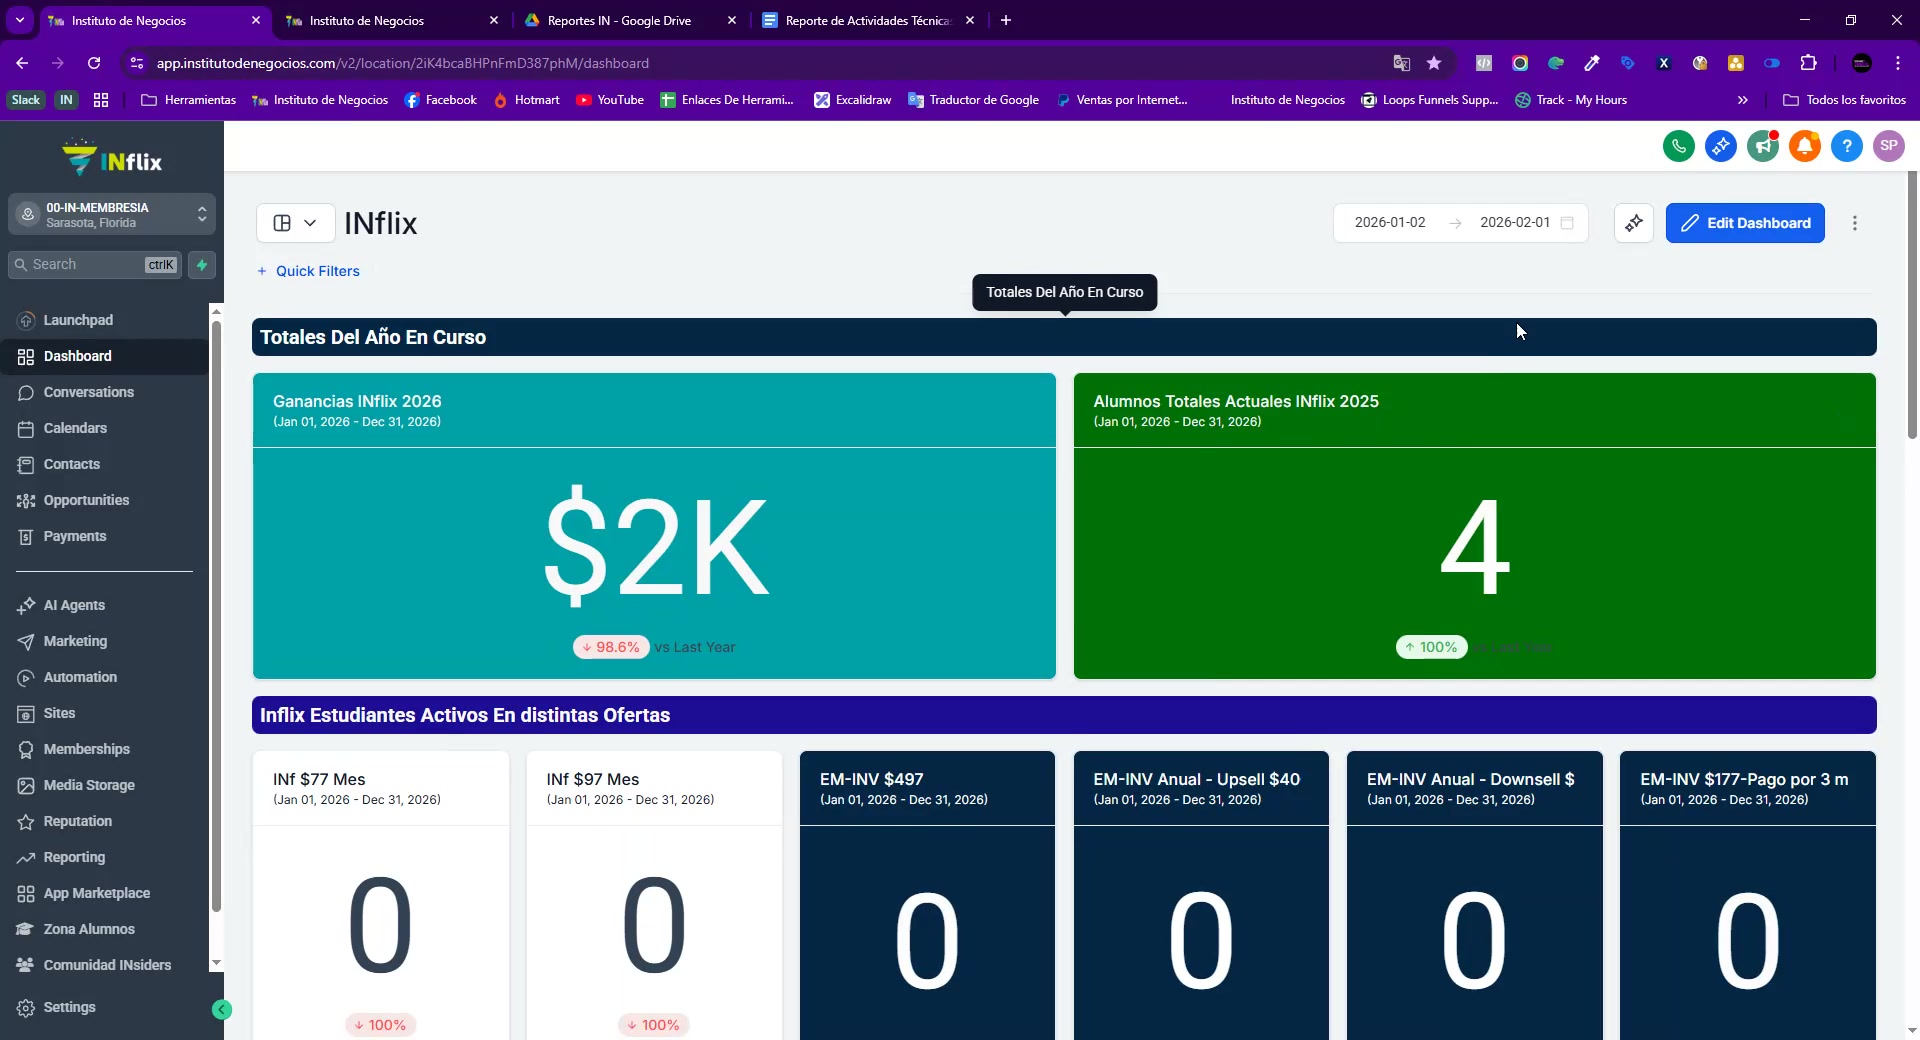The height and width of the screenshot is (1040, 1920).
Task: Select the start date 2026-01-02
Action: [1390, 223]
